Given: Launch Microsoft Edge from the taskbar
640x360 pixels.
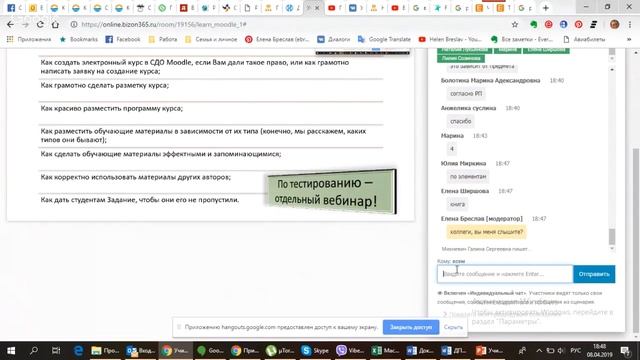Looking at the screenshot, I should [78, 351].
